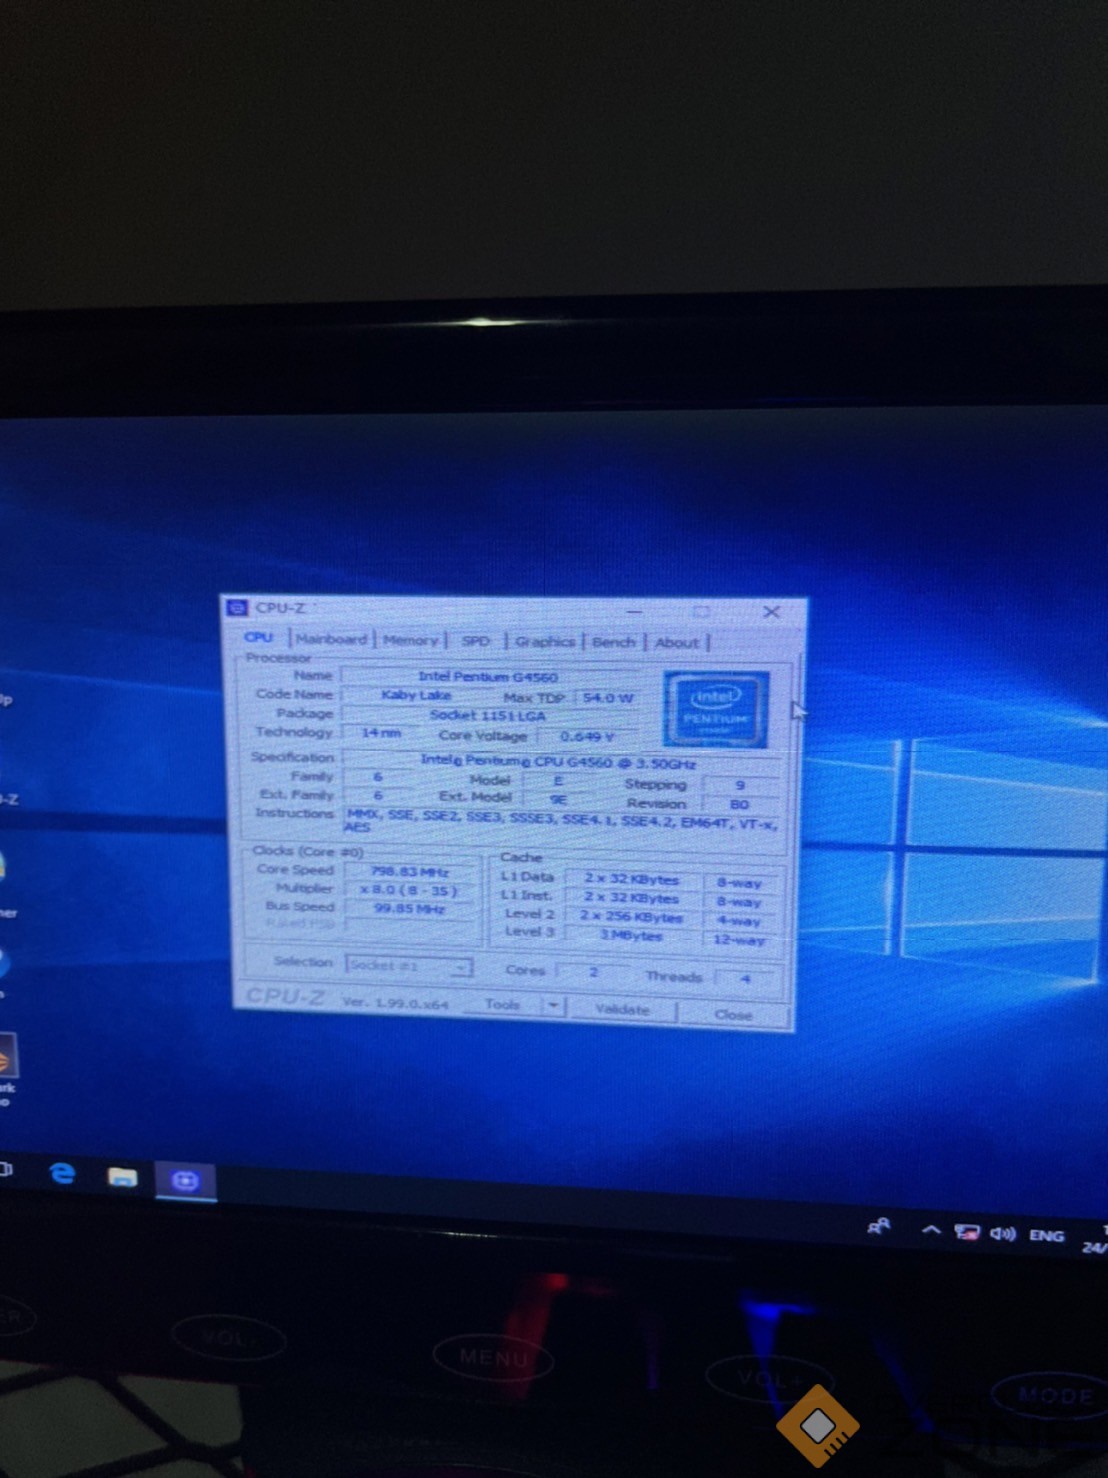Close the CPU-Z window with X
The height and width of the screenshot is (1478, 1108).
771,611
